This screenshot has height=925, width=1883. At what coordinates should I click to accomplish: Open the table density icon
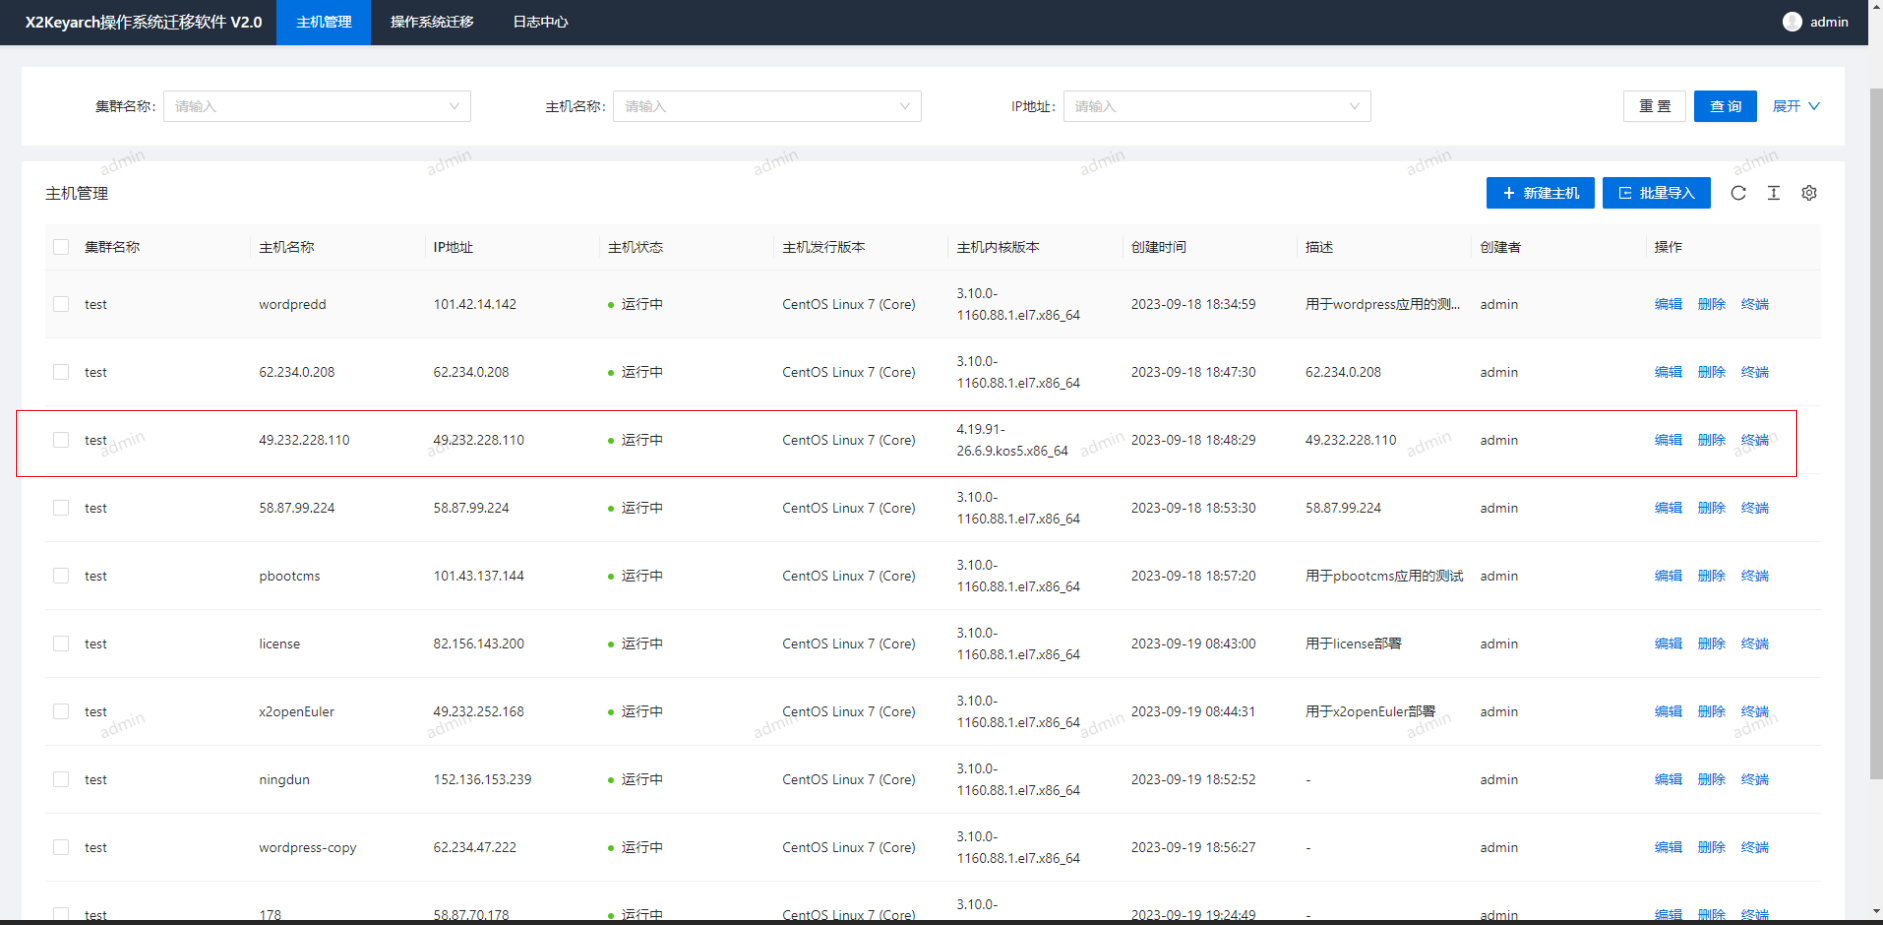[1773, 193]
